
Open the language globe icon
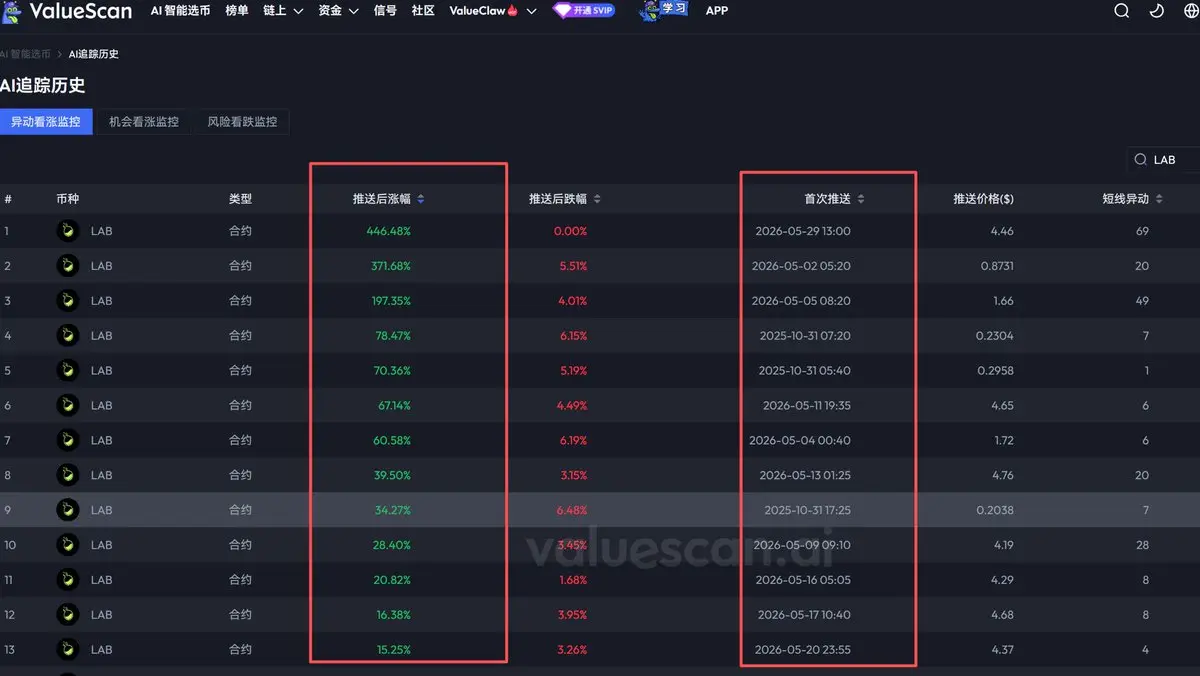click(x=1191, y=11)
